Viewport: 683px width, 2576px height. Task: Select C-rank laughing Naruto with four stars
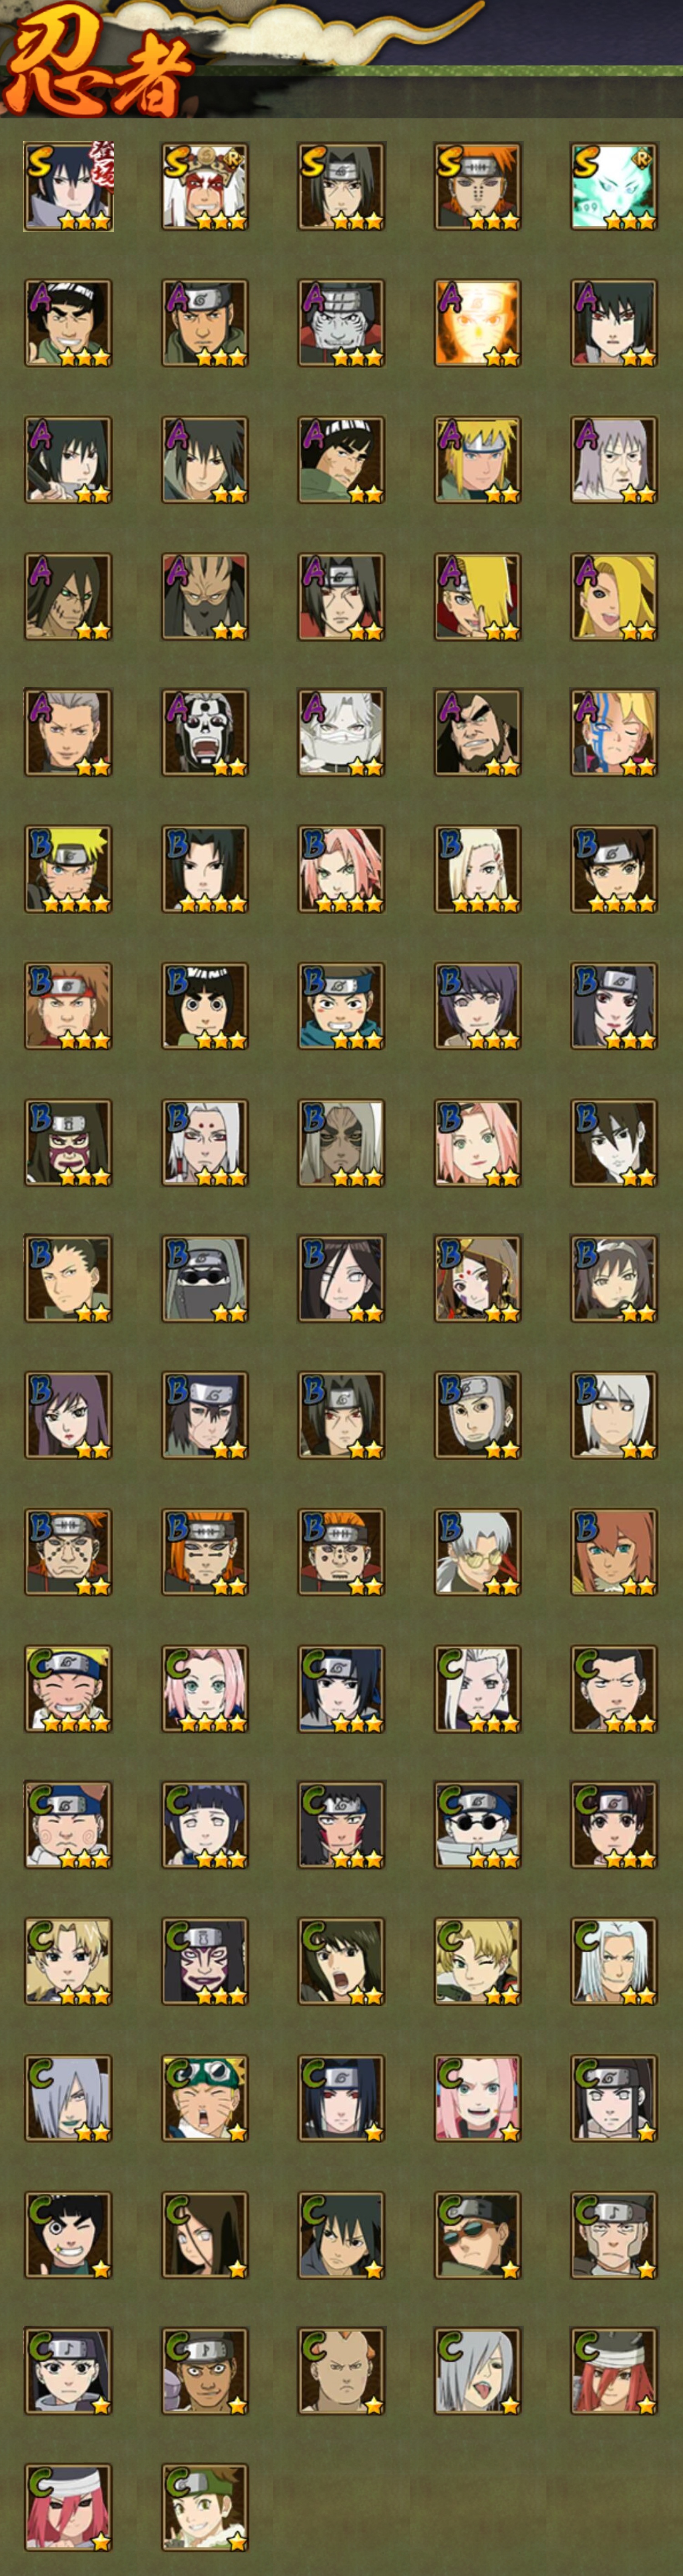pyautogui.click(x=68, y=1689)
